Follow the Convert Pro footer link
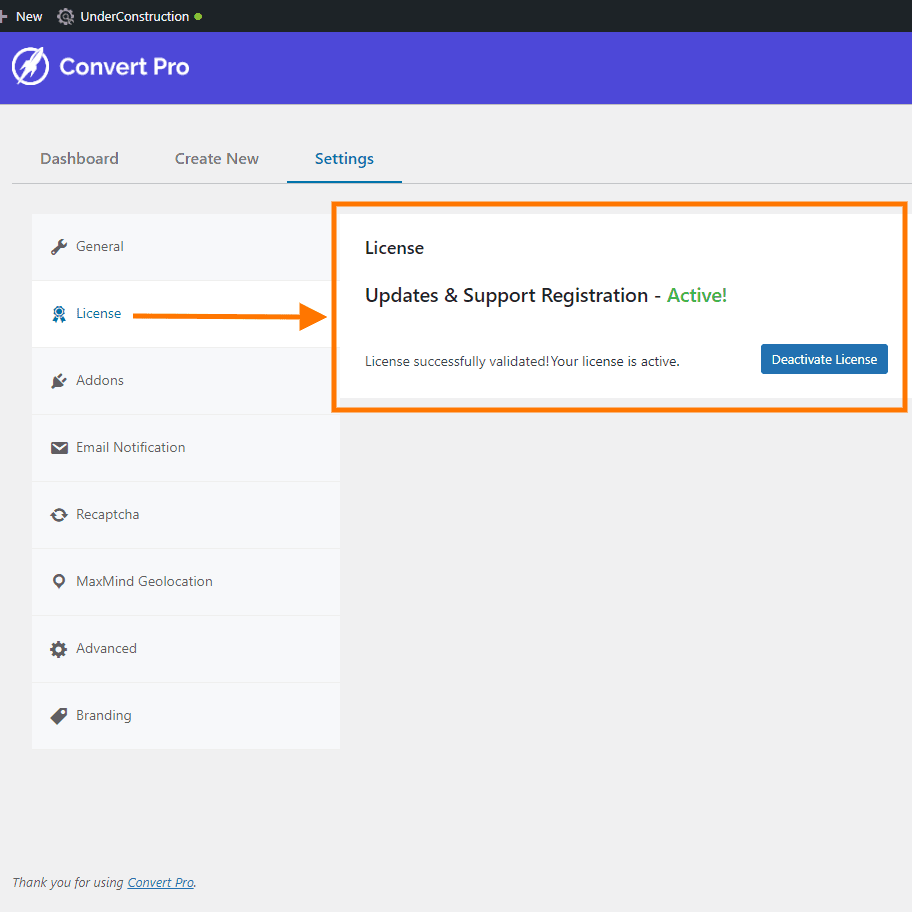The width and height of the screenshot is (912, 912). (161, 882)
